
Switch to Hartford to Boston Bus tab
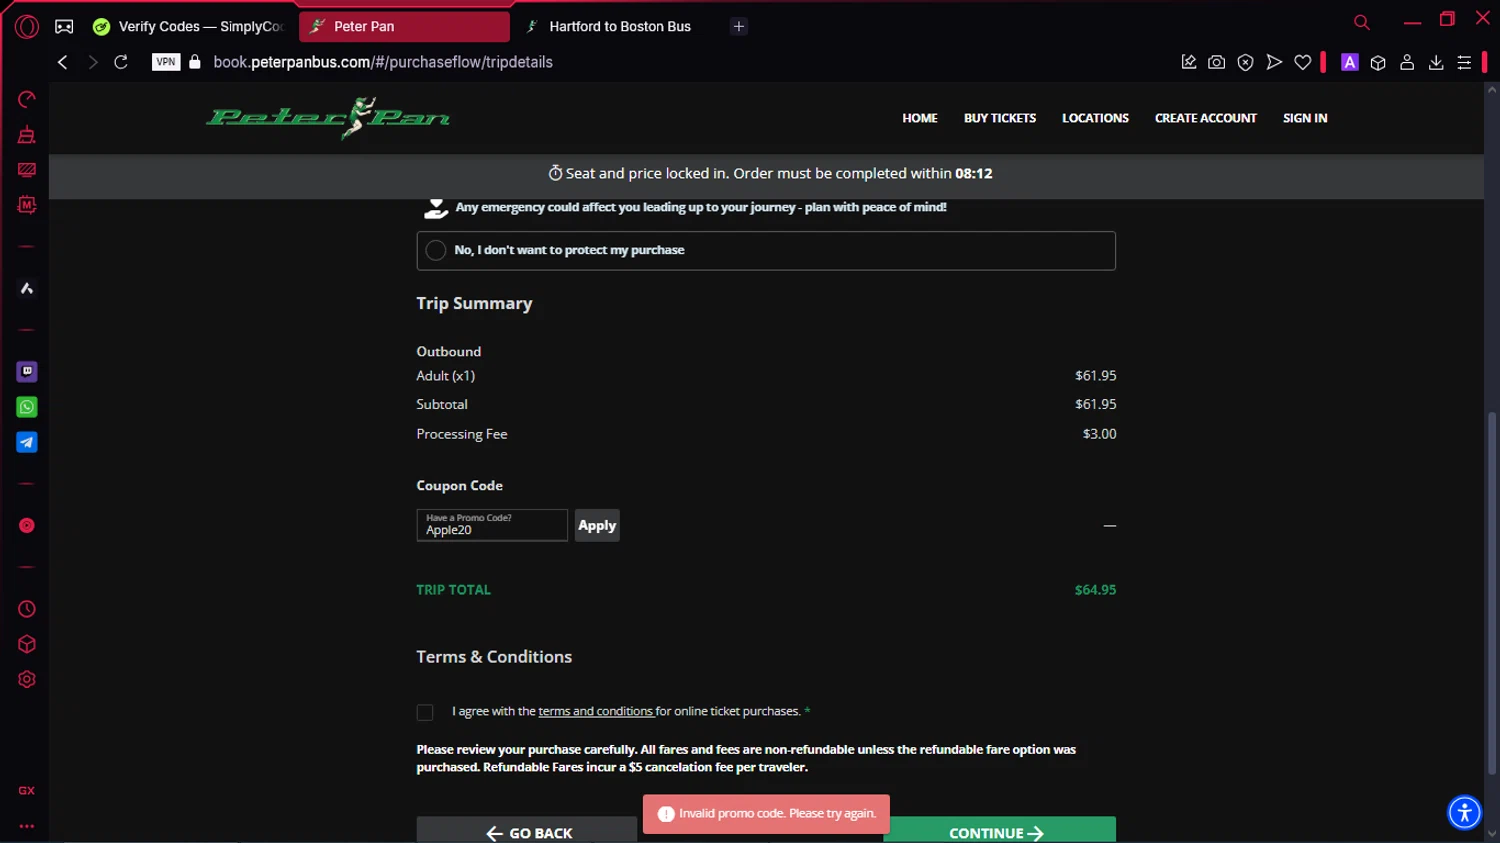click(x=619, y=27)
